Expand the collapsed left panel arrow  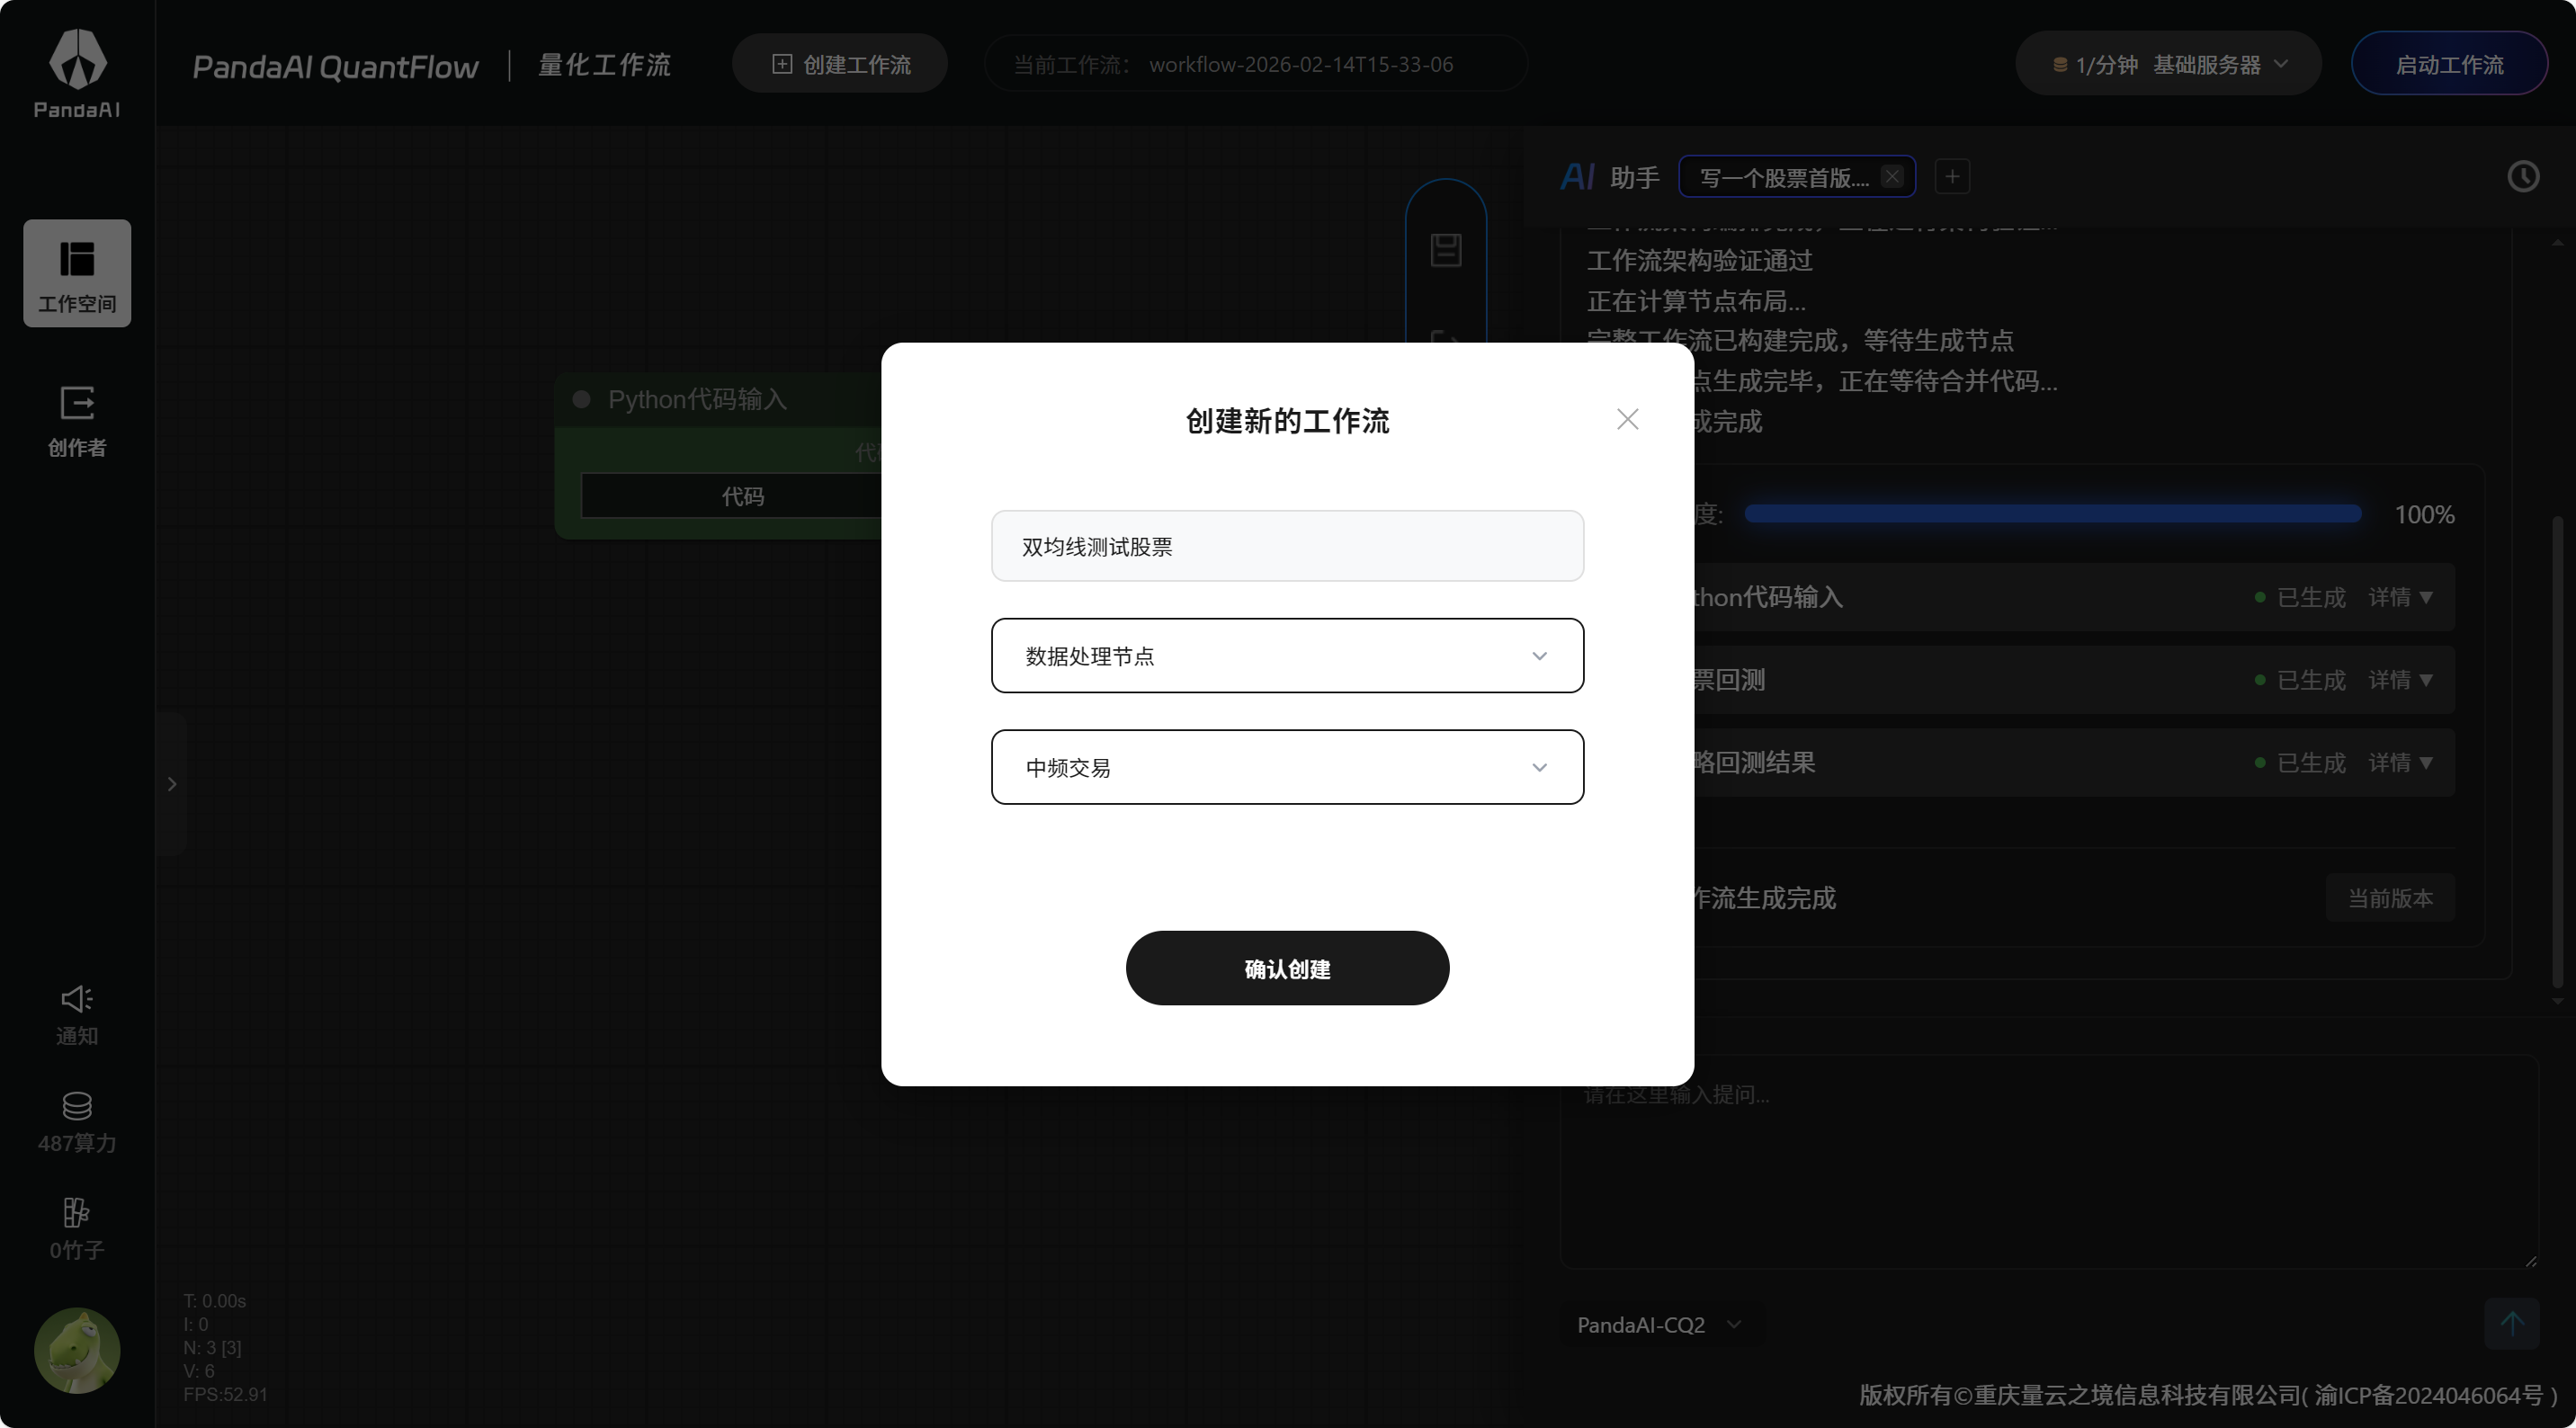(172, 784)
